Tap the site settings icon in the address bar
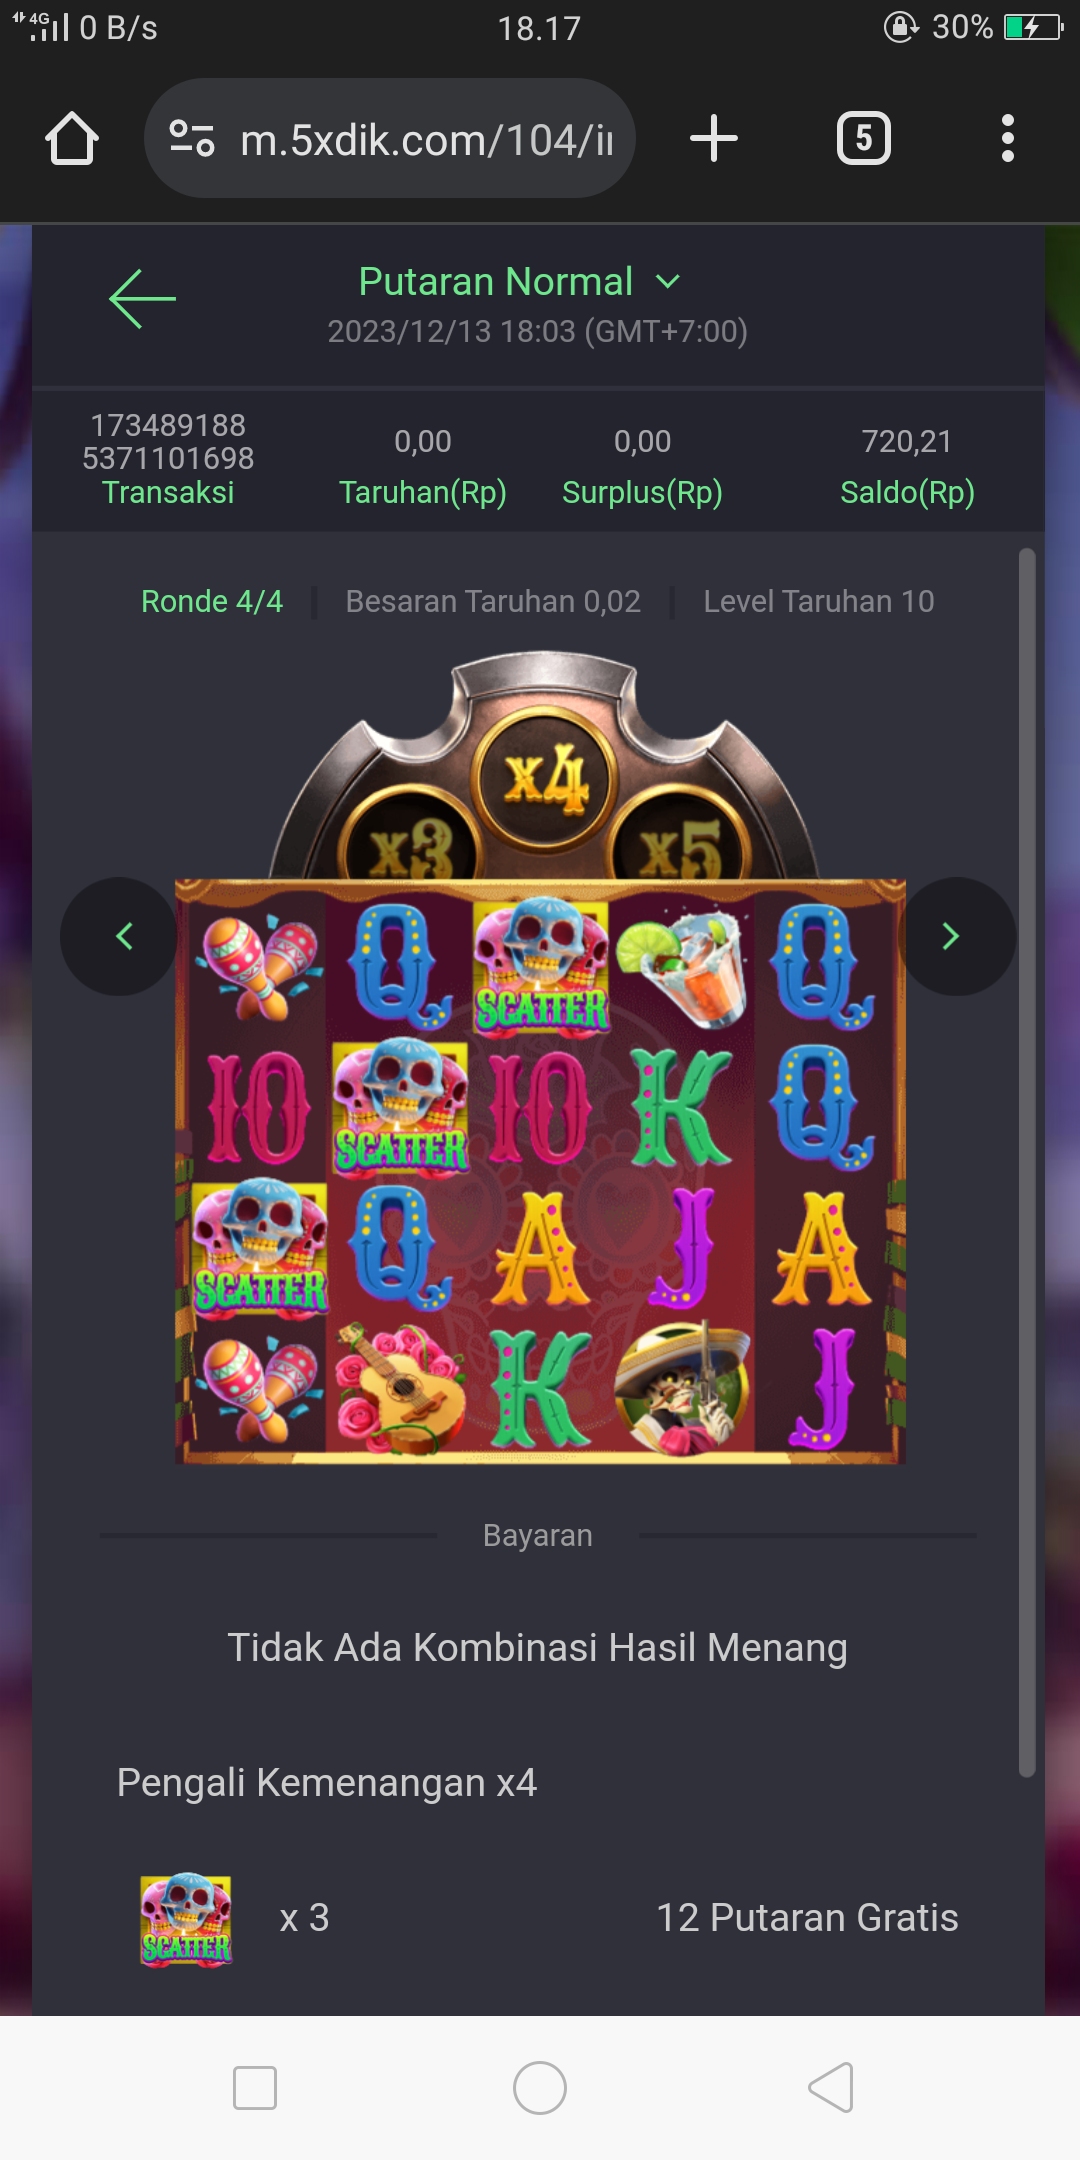Screen dimensions: 1080x2160 click(192, 138)
